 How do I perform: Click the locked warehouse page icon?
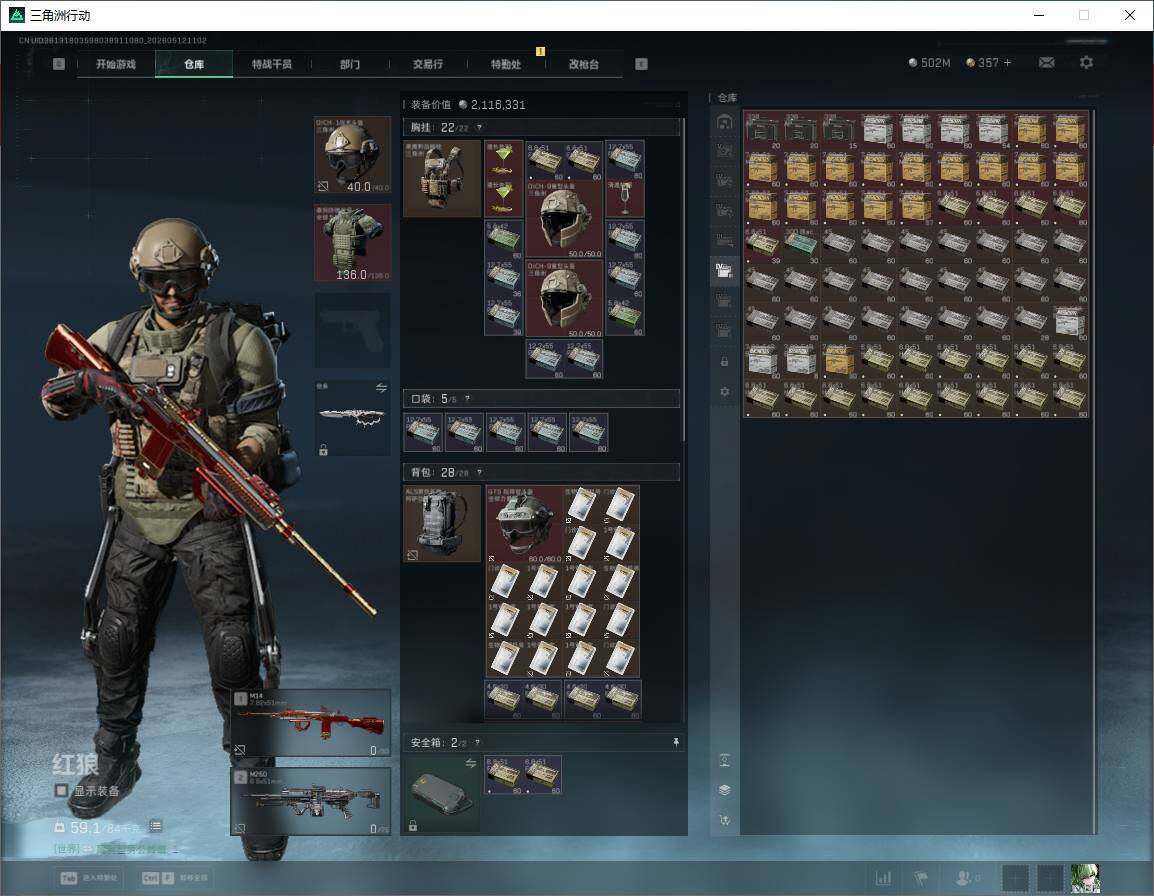(x=724, y=361)
